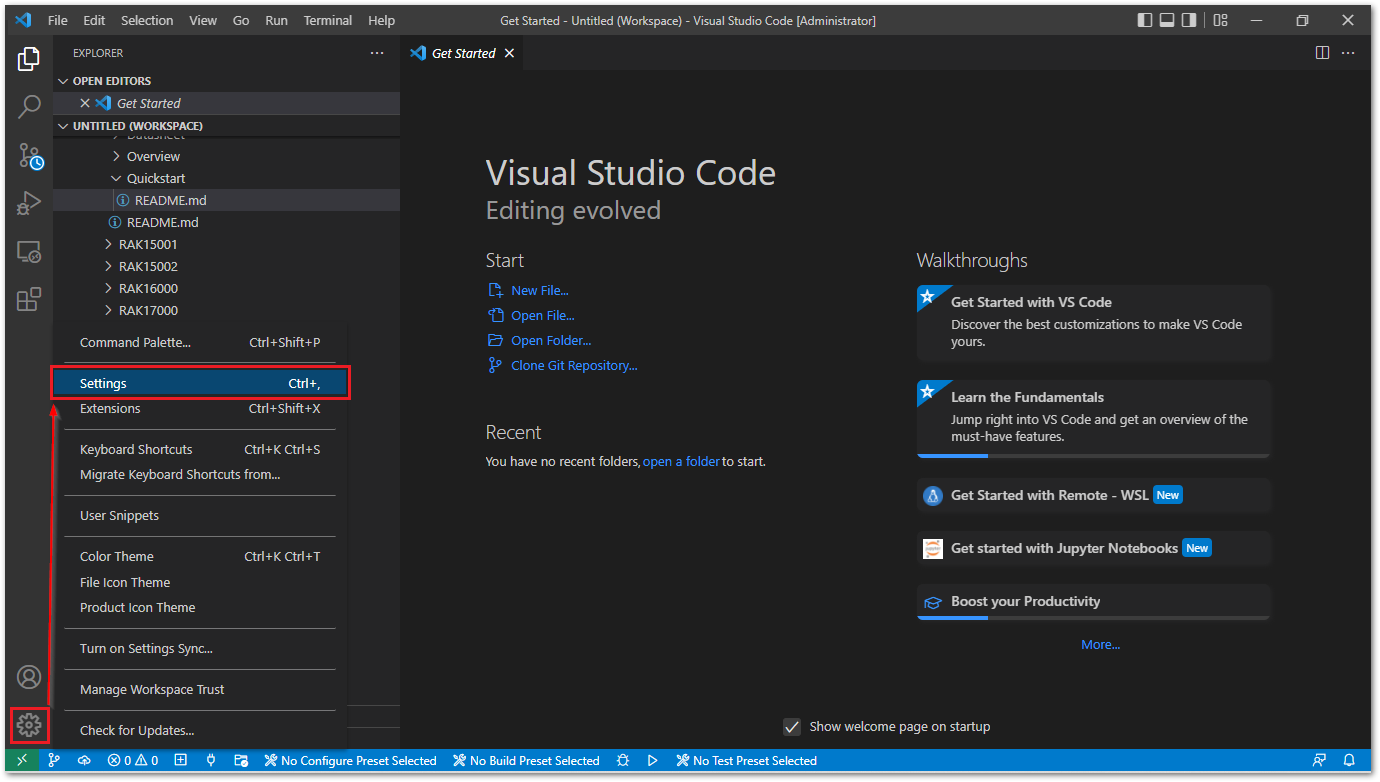Click the play launch icon in status bar
The width and height of the screenshot is (1380, 782).
tap(653, 761)
